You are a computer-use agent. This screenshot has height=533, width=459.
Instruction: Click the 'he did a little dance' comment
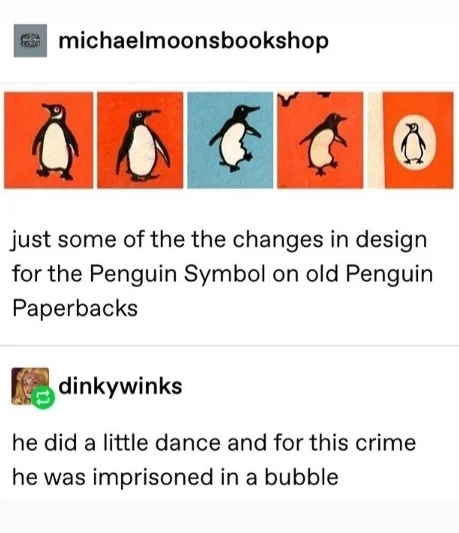214,460
